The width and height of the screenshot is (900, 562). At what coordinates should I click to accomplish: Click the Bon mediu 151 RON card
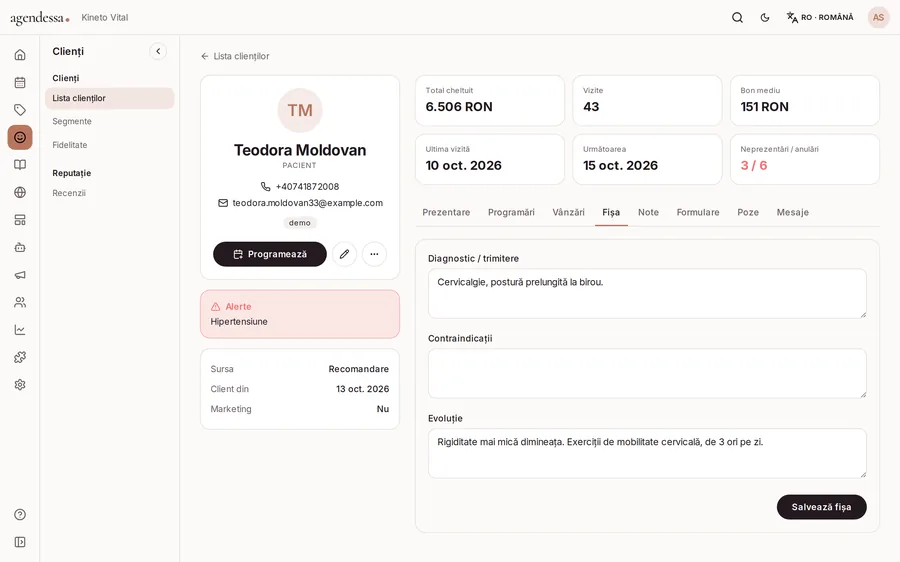(805, 100)
